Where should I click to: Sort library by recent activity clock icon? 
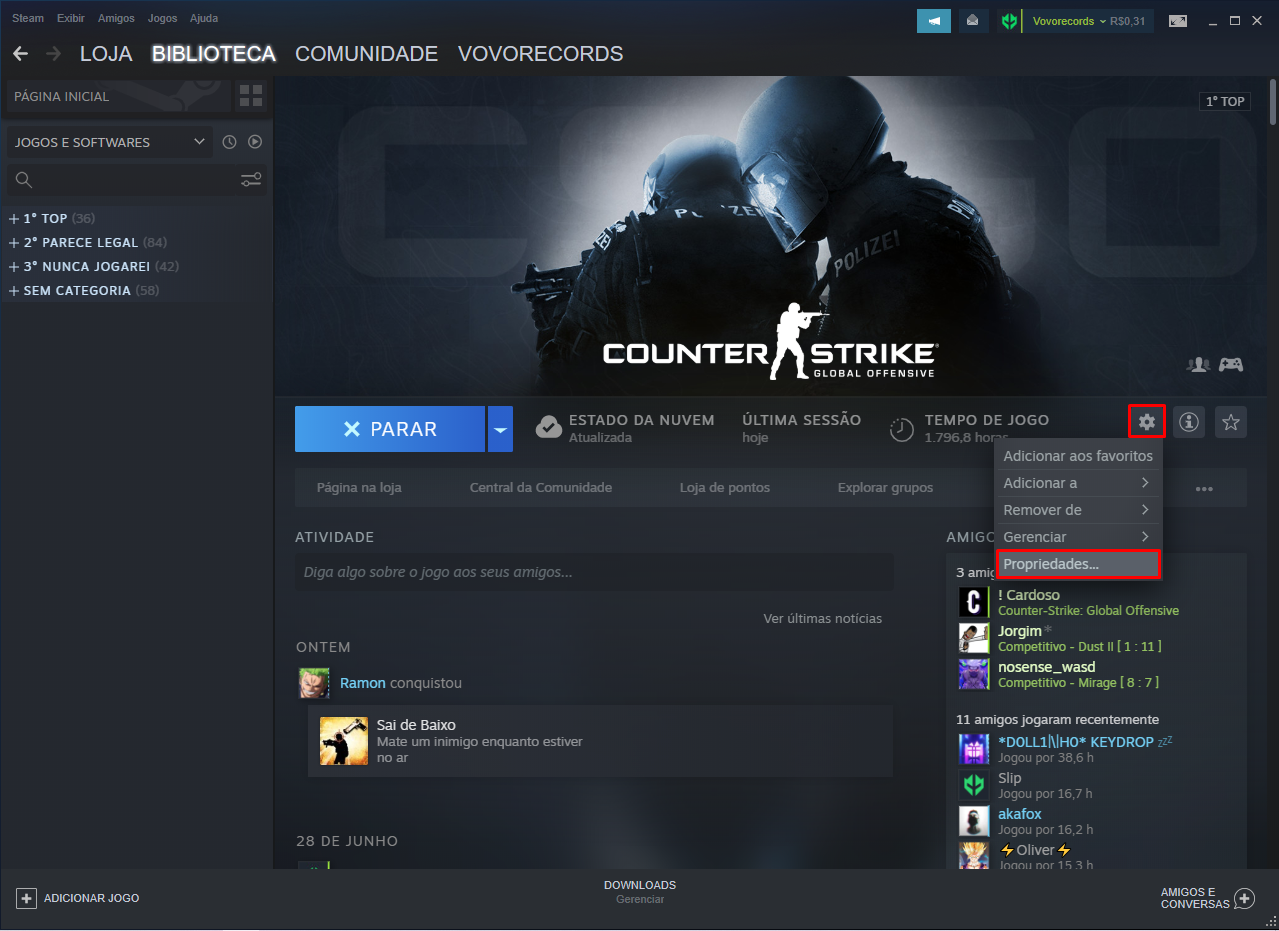pyautogui.click(x=229, y=142)
